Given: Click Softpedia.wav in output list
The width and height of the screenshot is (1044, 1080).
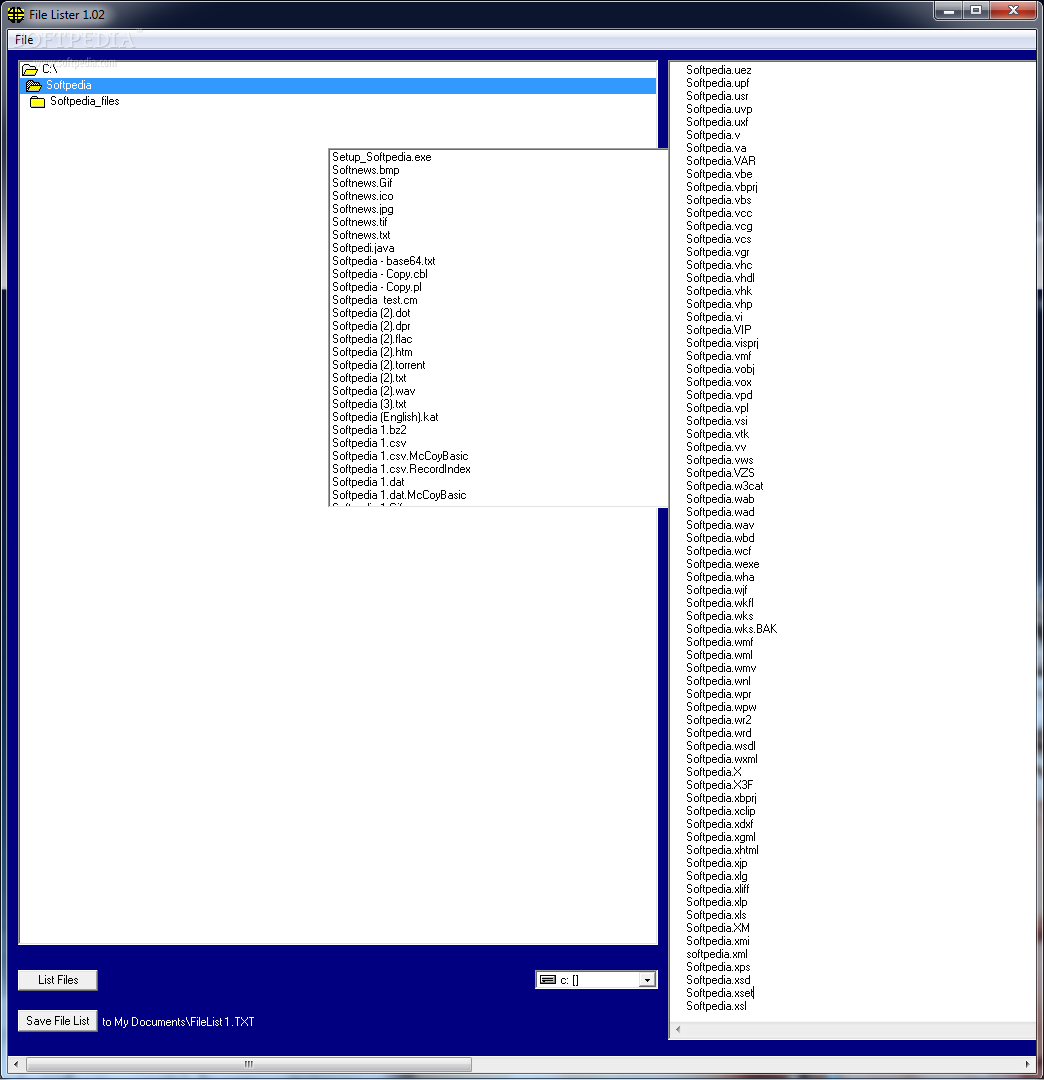Looking at the screenshot, I should pyautogui.click(x=720, y=526).
